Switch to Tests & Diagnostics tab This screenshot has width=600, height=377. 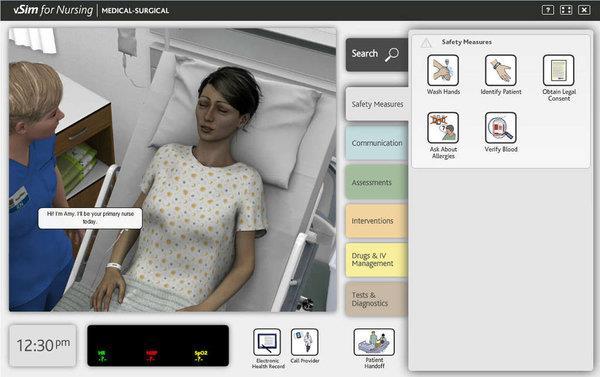click(377, 299)
